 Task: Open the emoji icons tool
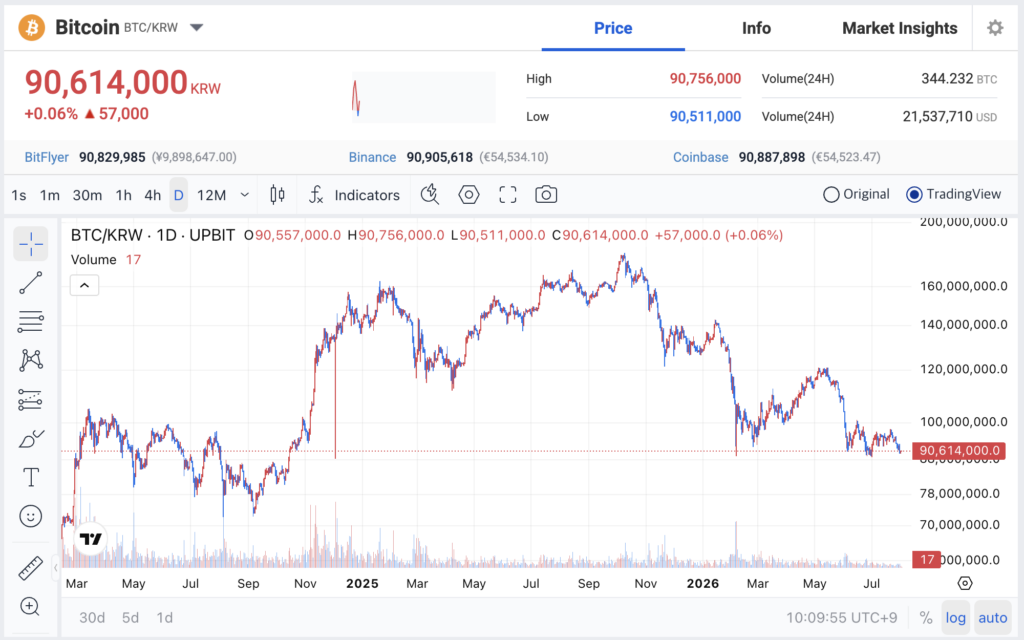[x=31, y=517]
